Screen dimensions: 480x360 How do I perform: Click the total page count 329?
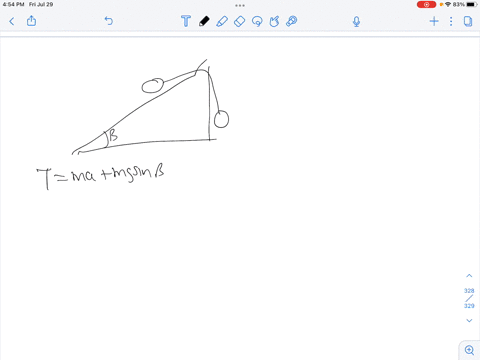469,306
